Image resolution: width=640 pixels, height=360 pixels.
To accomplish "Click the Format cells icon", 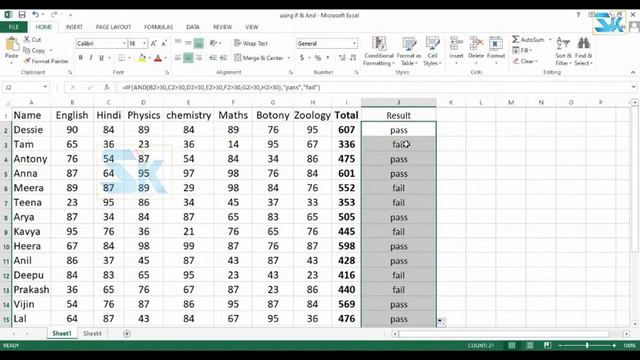I will pos(496,44).
